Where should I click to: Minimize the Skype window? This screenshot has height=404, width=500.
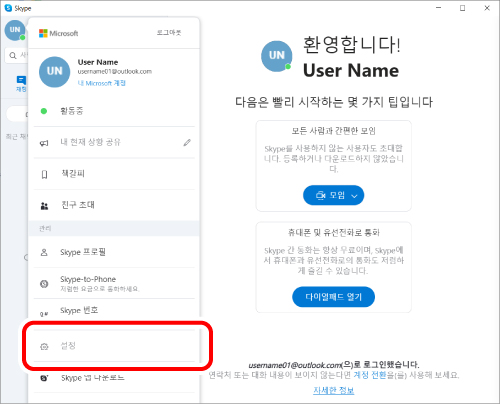click(439, 8)
